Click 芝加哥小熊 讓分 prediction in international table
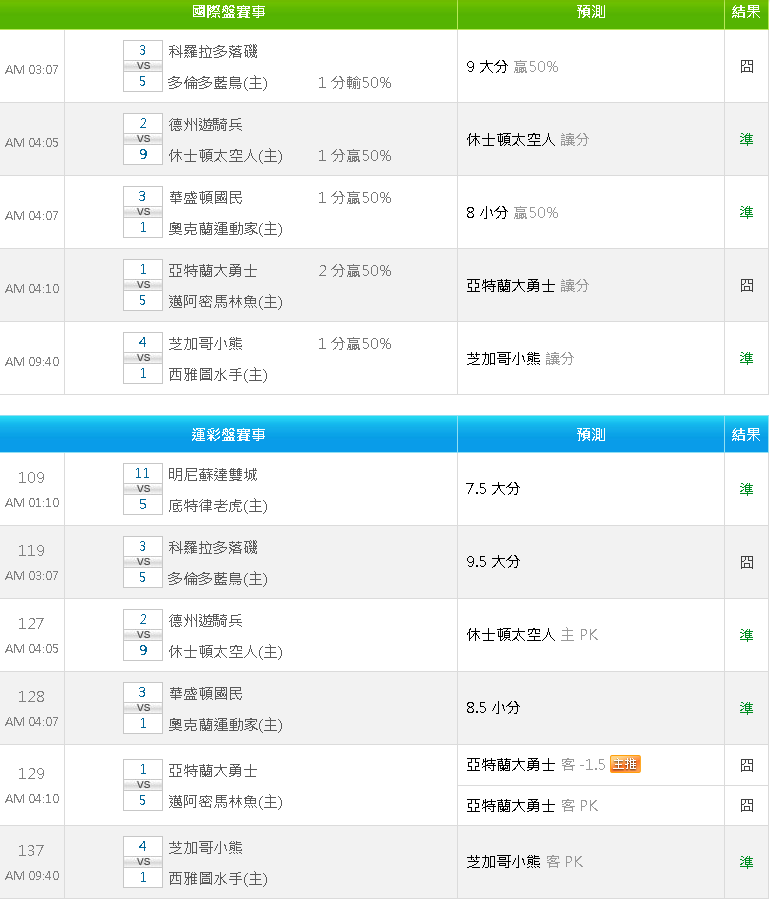Image resolution: width=770 pixels, height=900 pixels. point(520,358)
